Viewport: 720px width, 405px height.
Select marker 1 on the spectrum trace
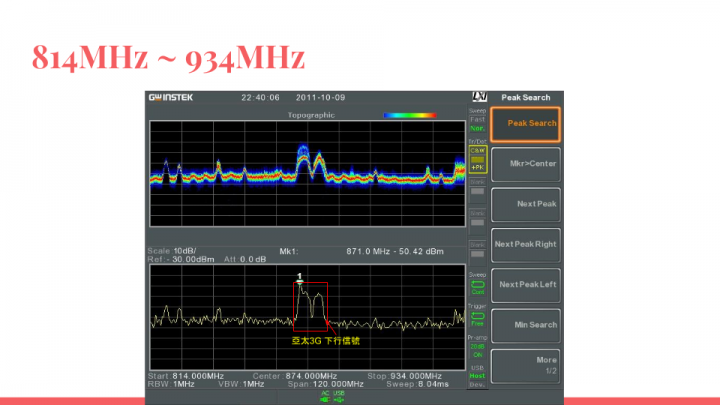(299, 278)
